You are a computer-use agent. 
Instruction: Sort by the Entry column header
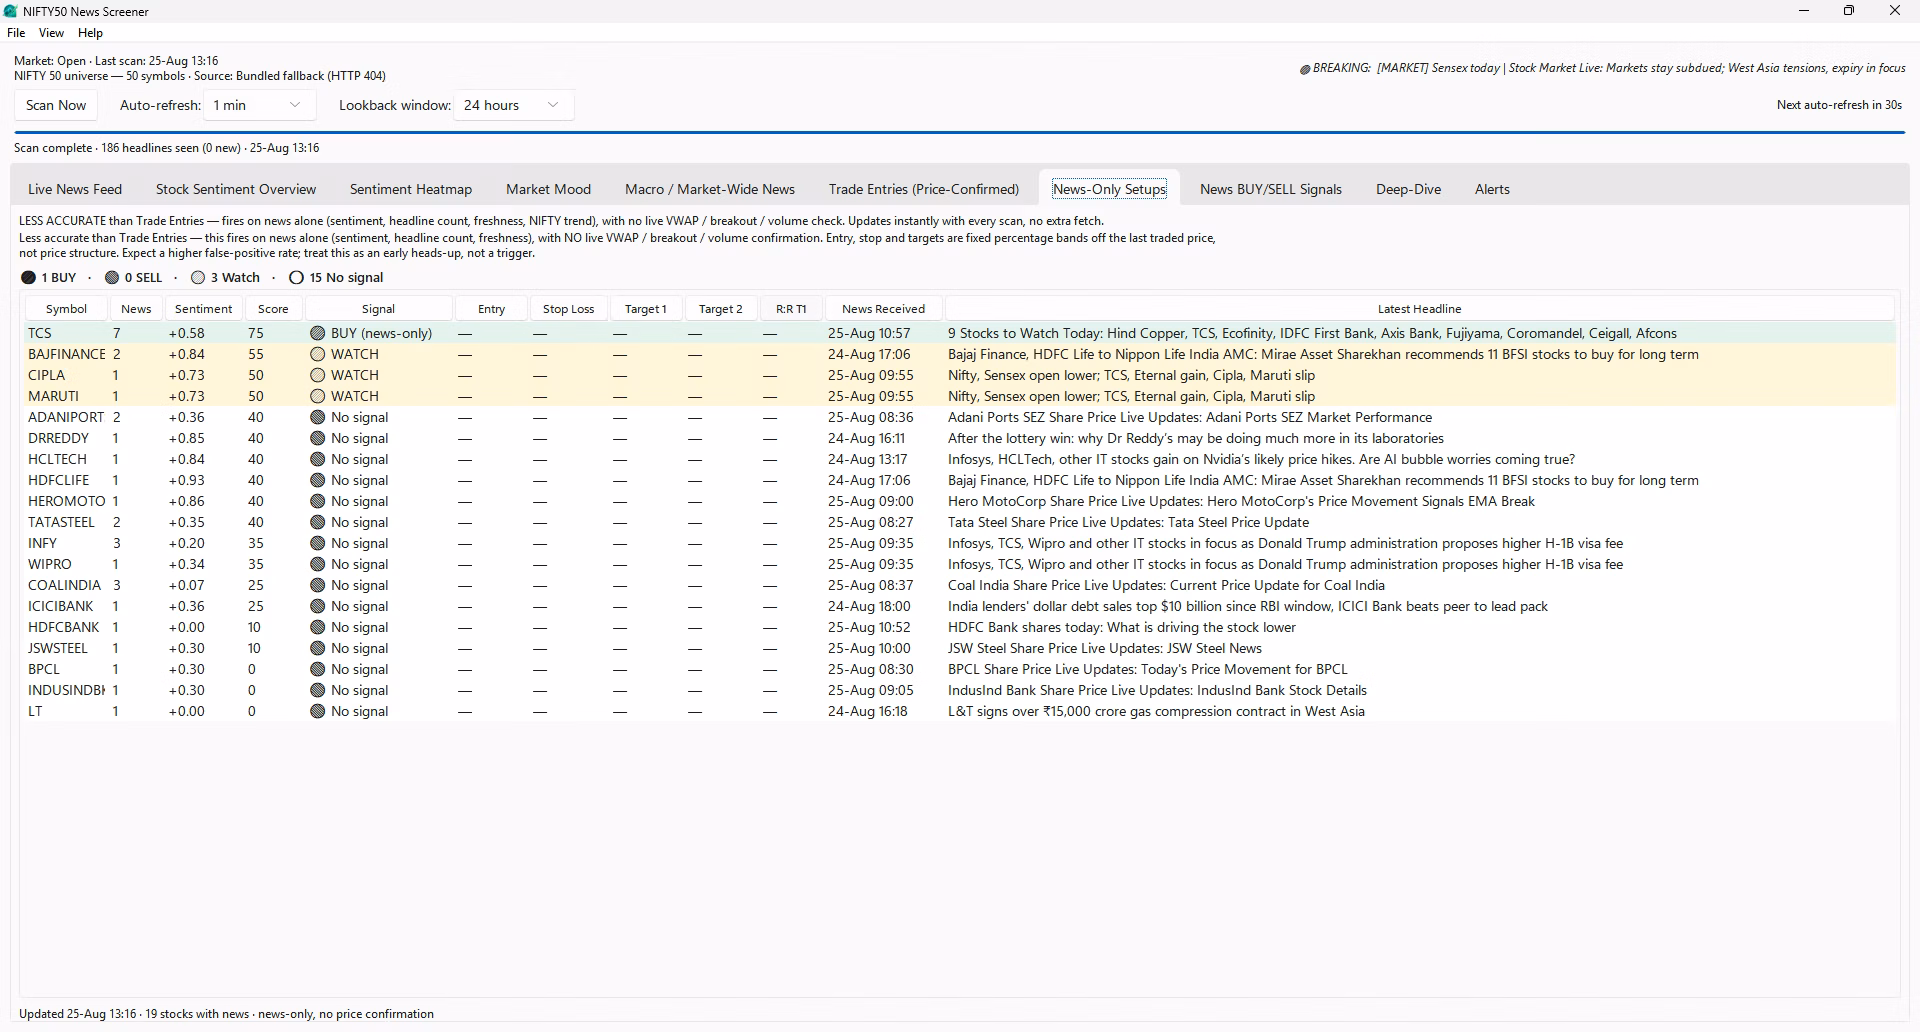[x=491, y=309]
